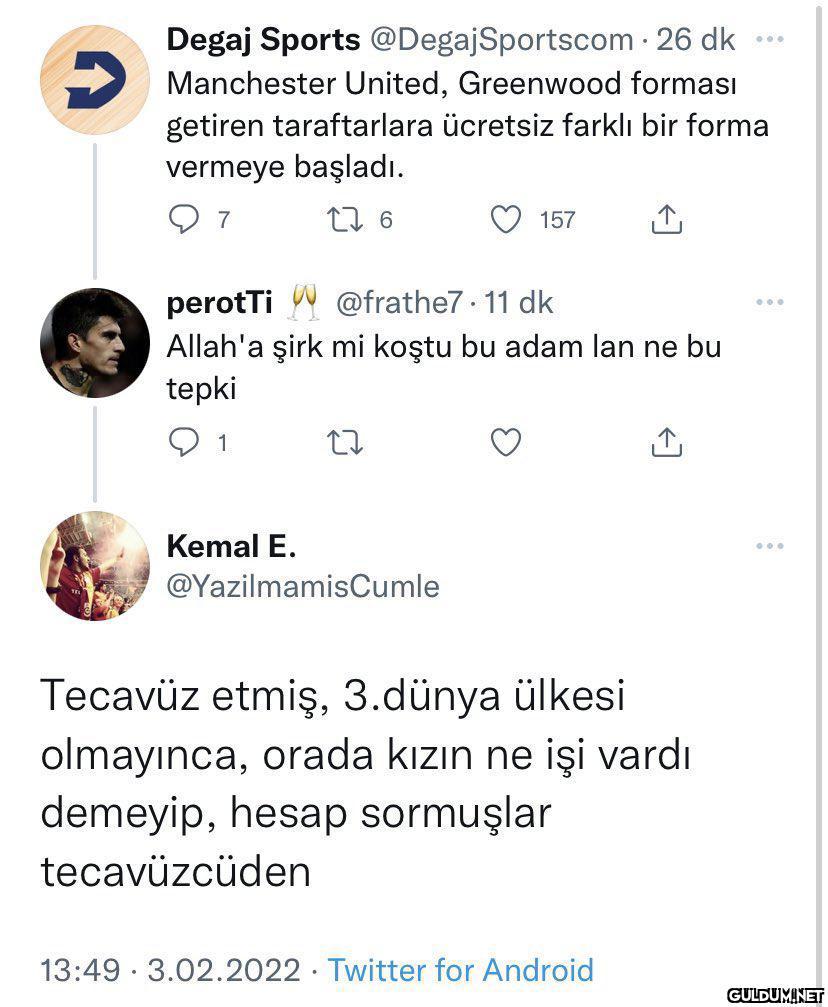Open the @YazilmamisCumle profile handle
The height and width of the screenshot is (1007, 828).
(302, 586)
